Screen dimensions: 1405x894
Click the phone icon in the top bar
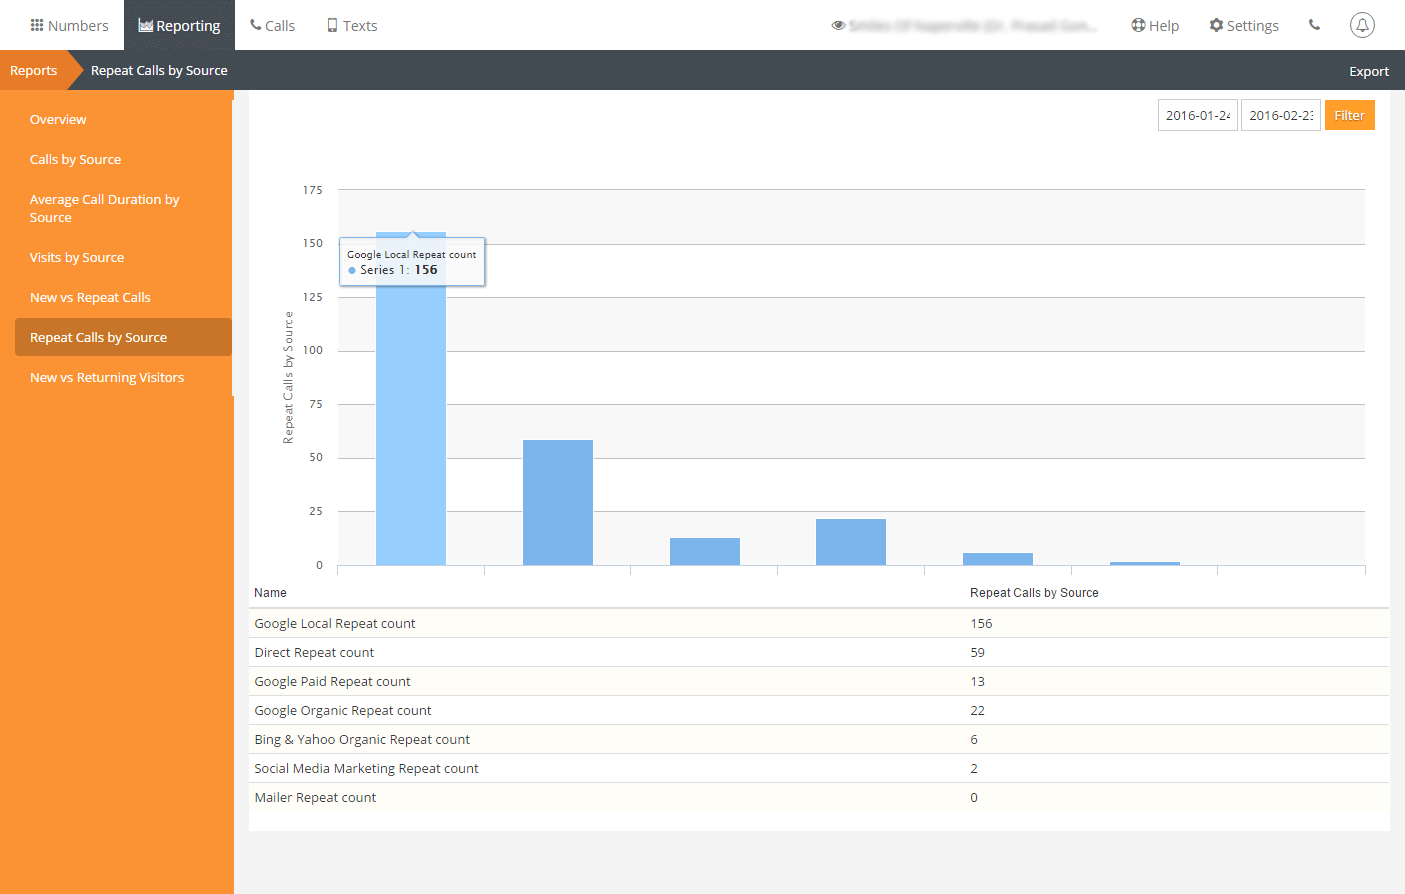pos(1314,25)
